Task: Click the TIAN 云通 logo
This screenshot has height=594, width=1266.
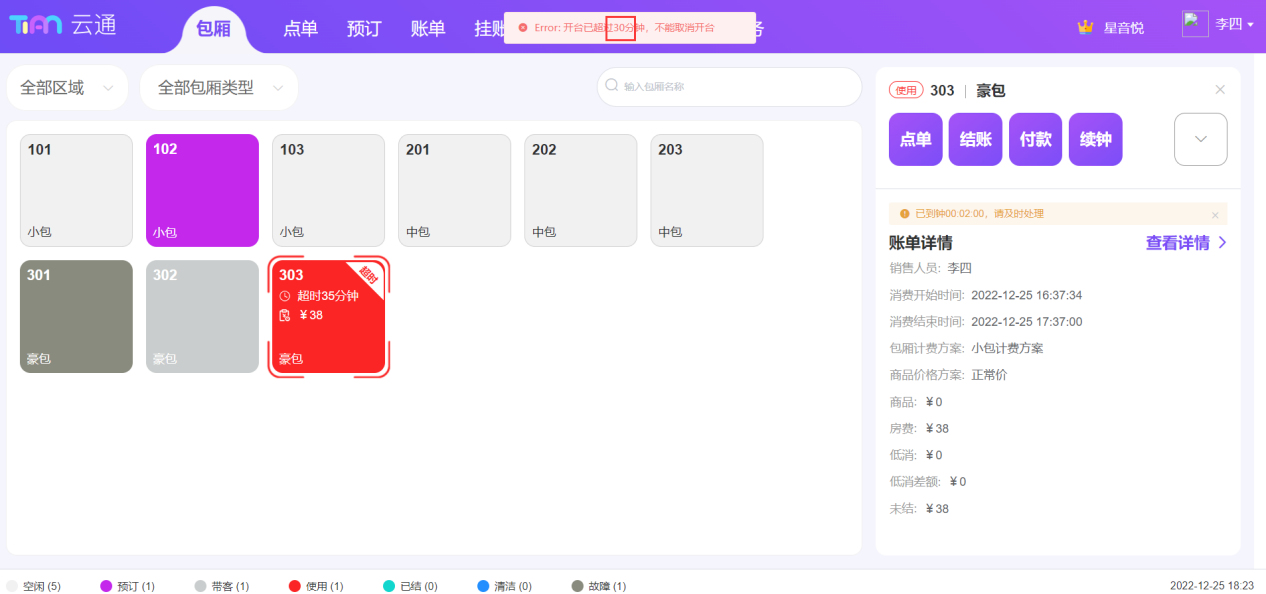Action: point(63,26)
